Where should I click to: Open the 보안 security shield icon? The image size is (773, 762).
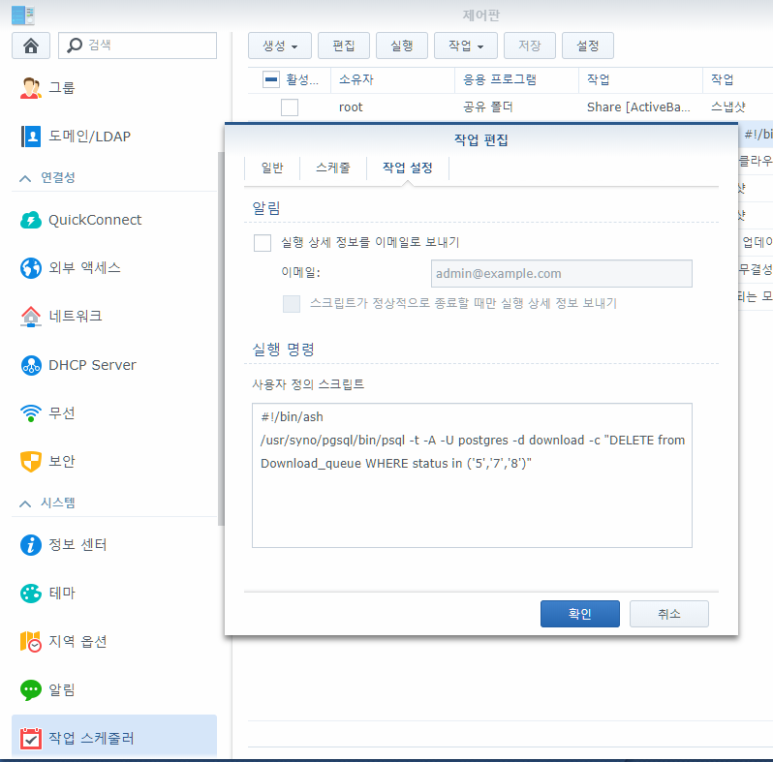coord(31,461)
